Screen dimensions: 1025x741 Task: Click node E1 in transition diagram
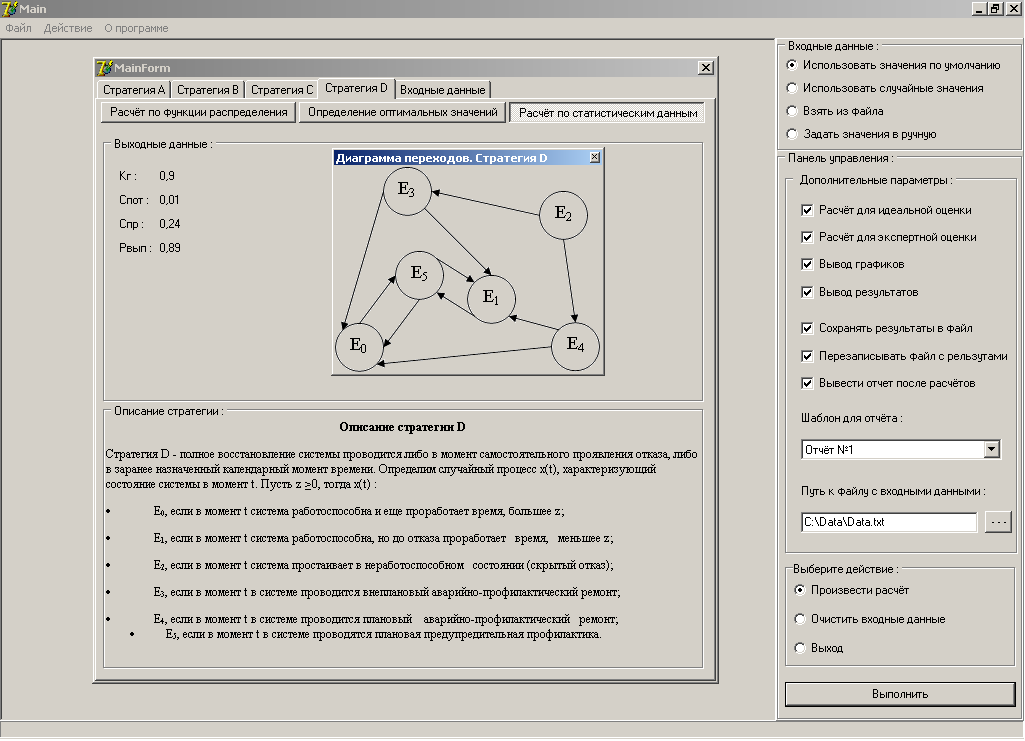pos(491,299)
